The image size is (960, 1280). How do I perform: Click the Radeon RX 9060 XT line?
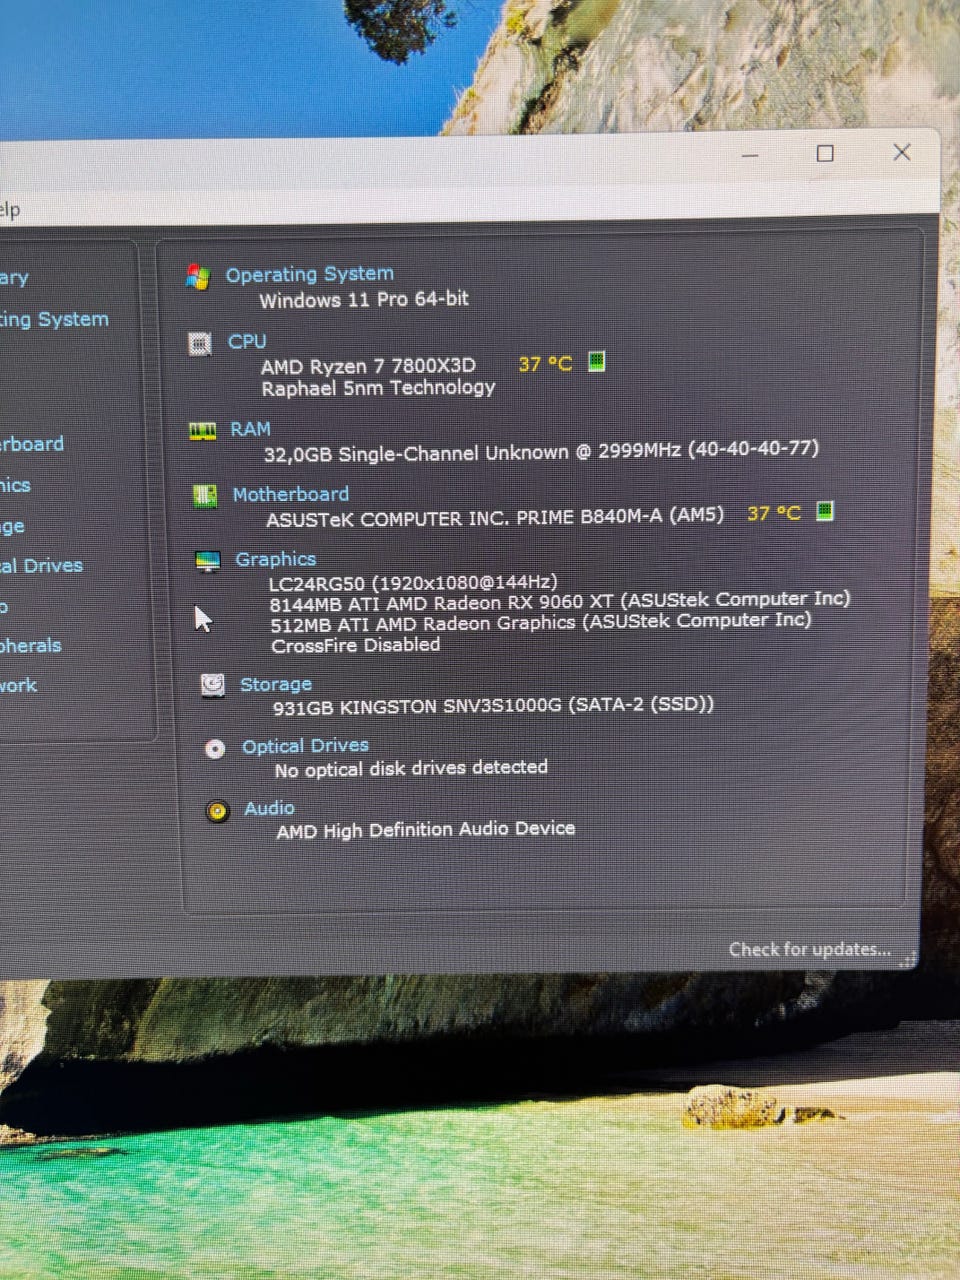pyautogui.click(x=560, y=601)
